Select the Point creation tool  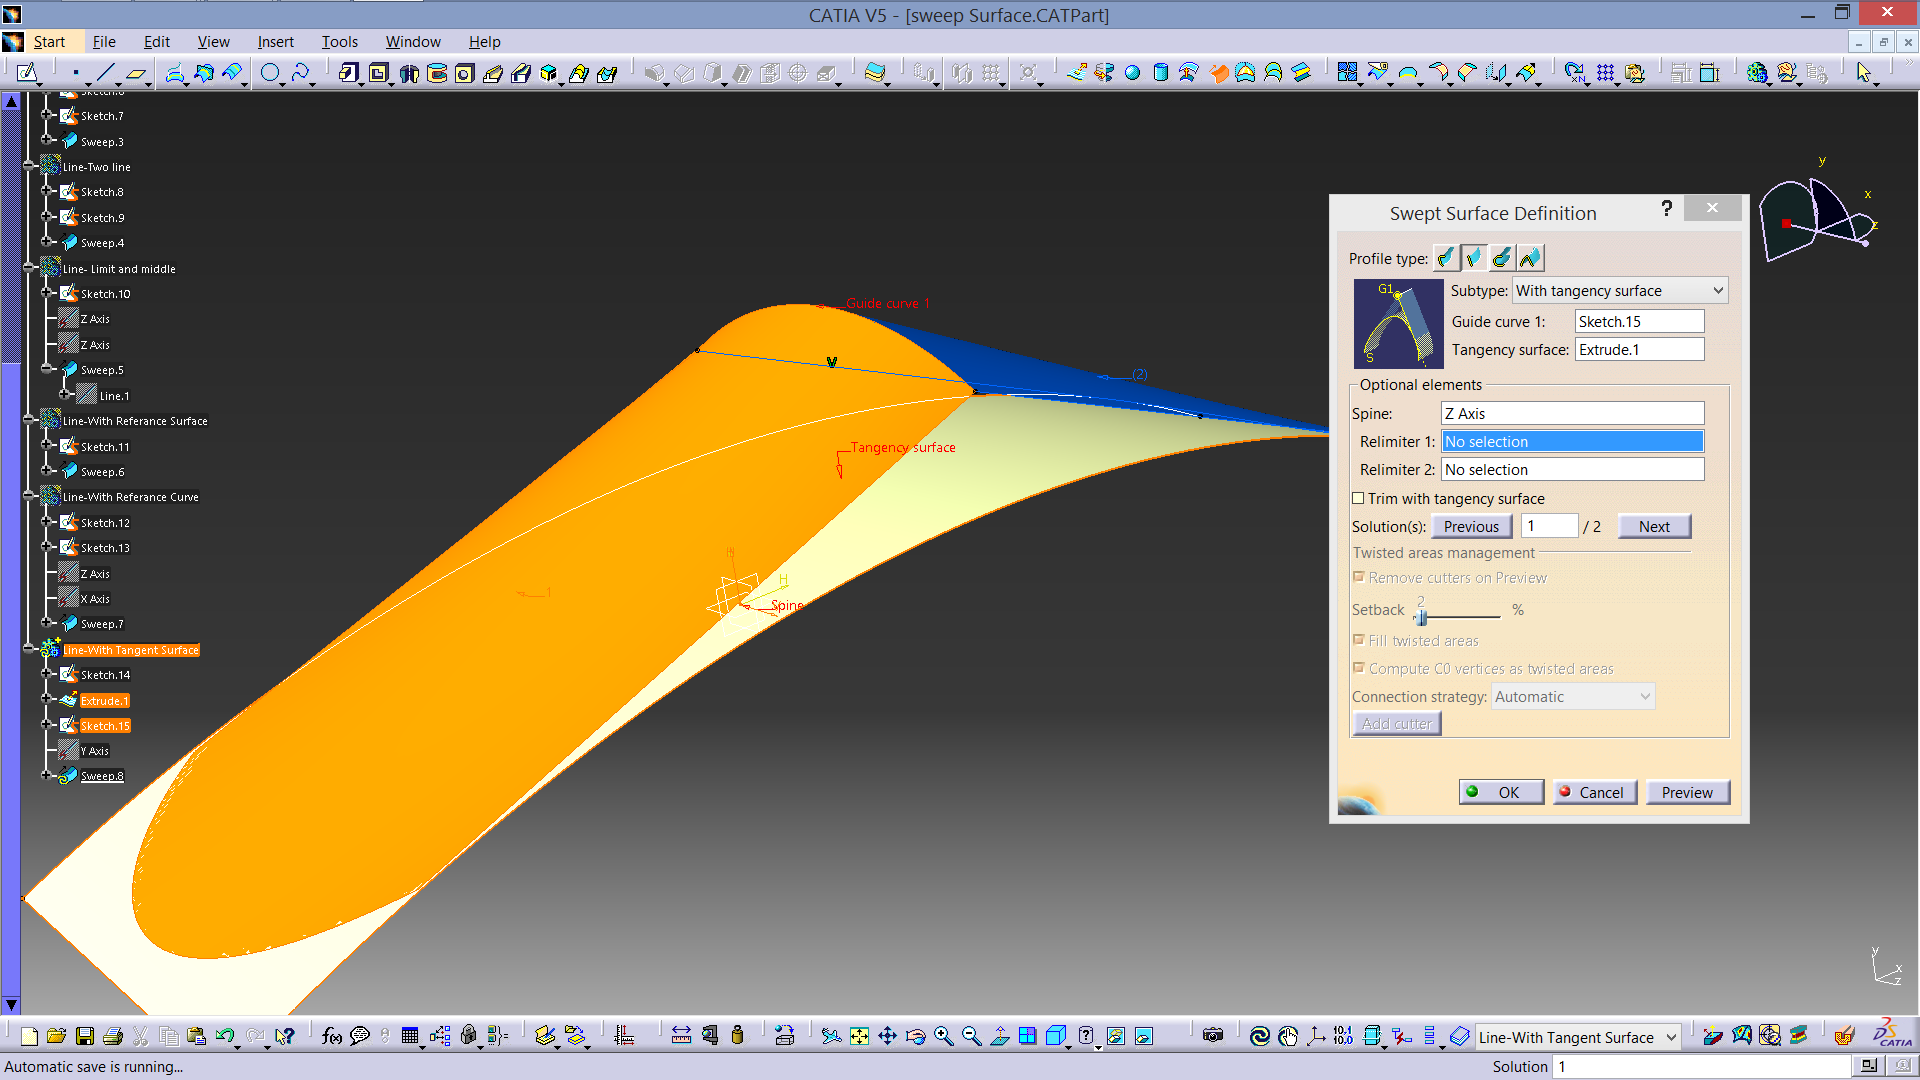coord(76,72)
